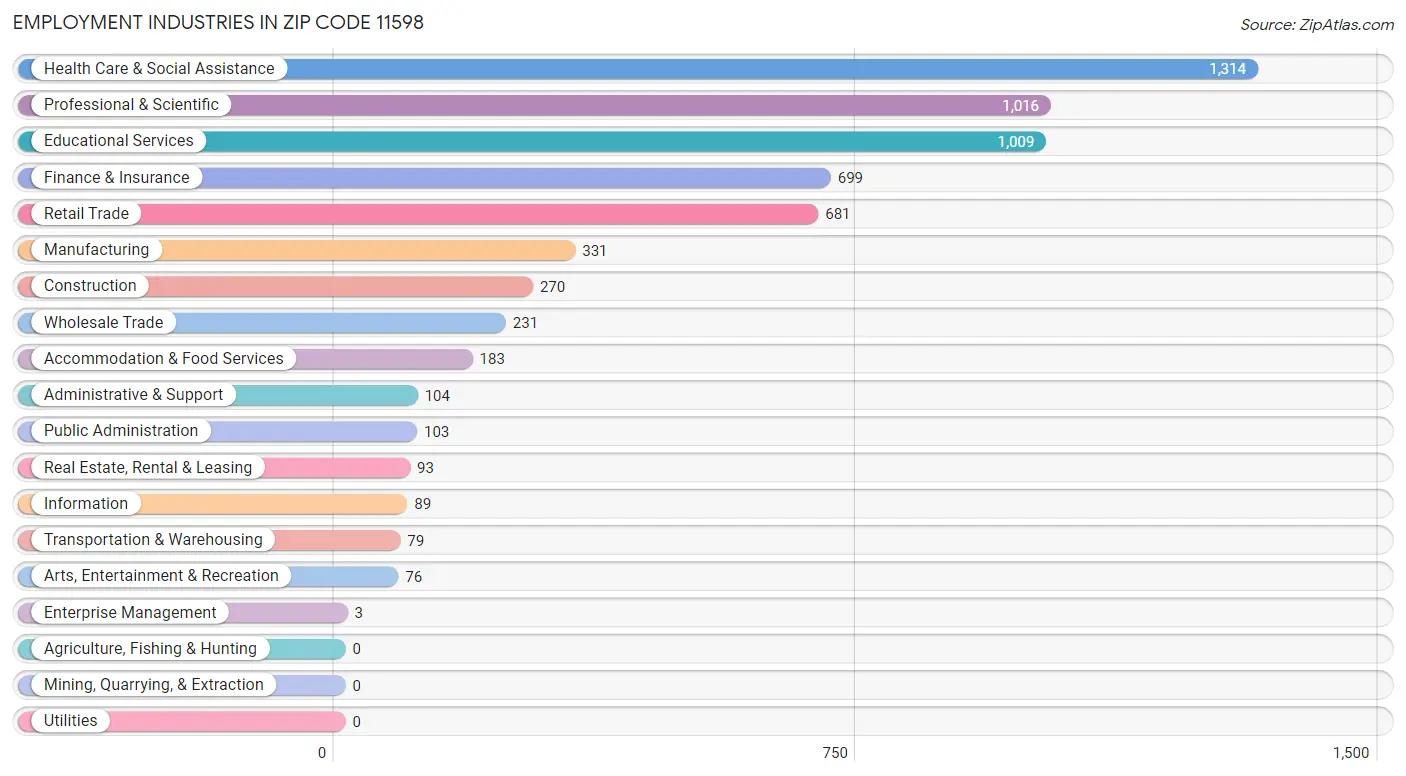Click the Accommodation & Food Services label

[x=164, y=358]
